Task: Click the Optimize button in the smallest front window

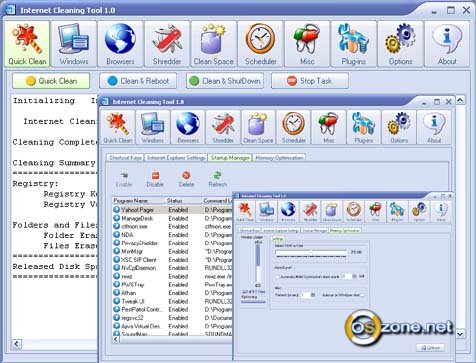Action: (430, 348)
